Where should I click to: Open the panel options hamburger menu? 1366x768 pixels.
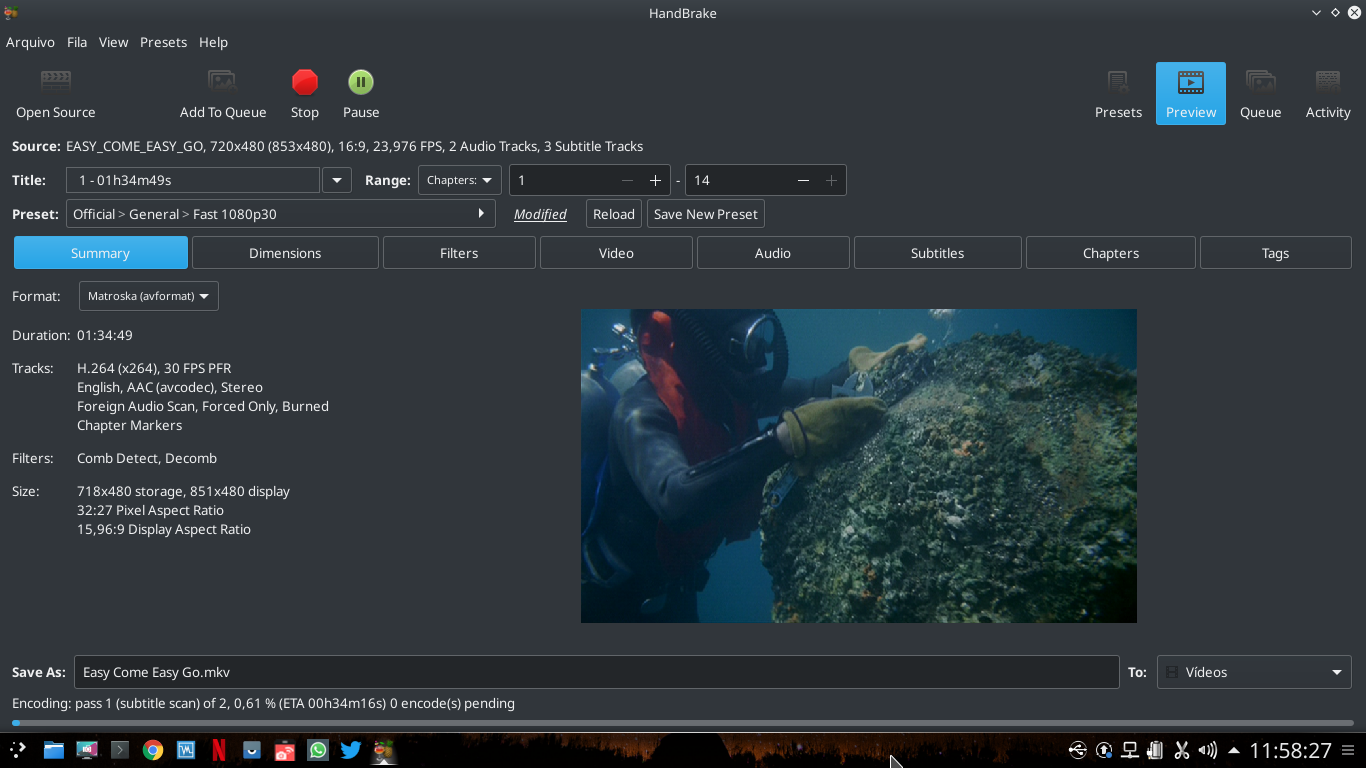(x=1348, y=750)
